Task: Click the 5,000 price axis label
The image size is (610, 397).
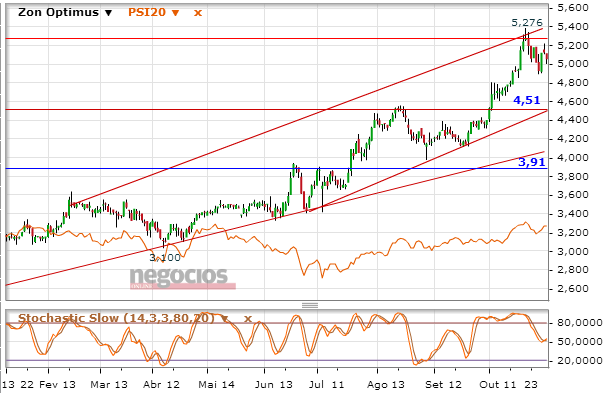Action: tap(573, 64)
